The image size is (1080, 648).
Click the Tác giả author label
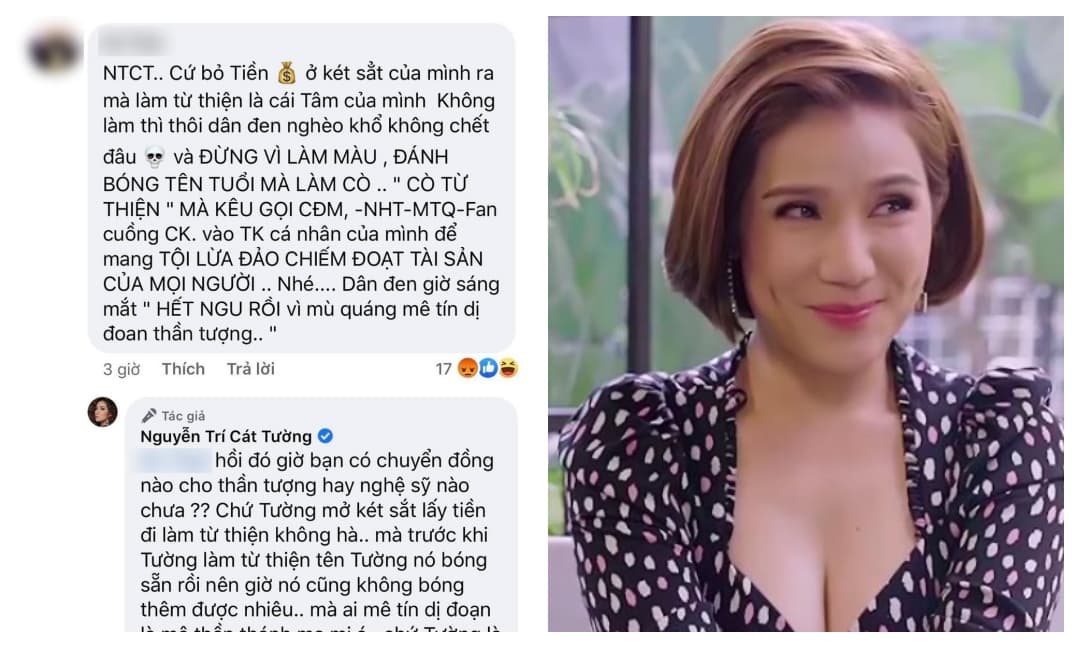tap(183, 416)
